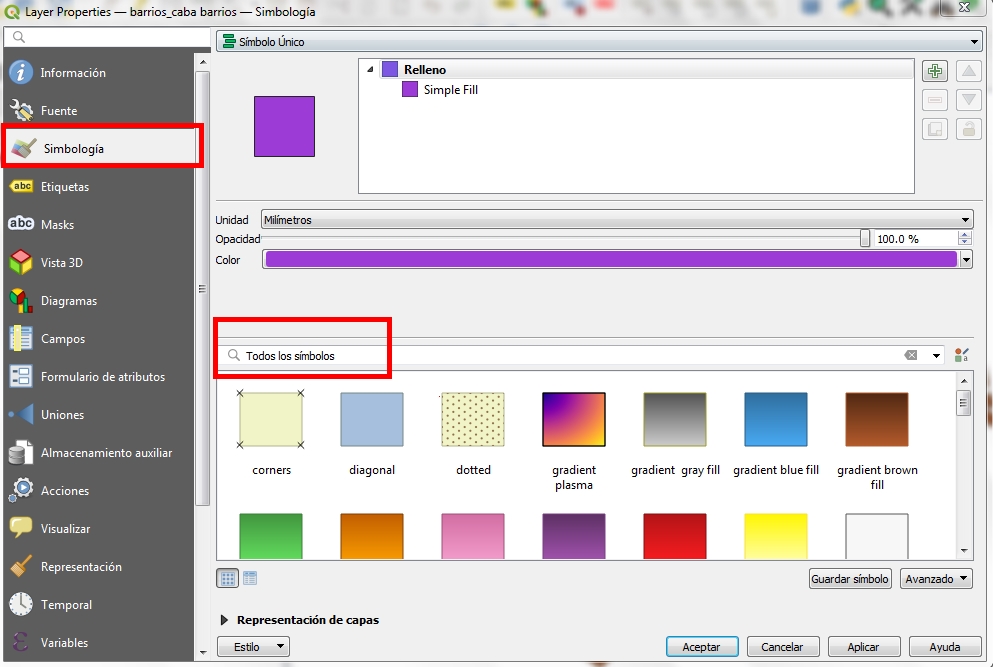The height and width of the screenshot is (667, 993).
Task: Open the Símbolo Único renderer dropdown
Action: 599,42
